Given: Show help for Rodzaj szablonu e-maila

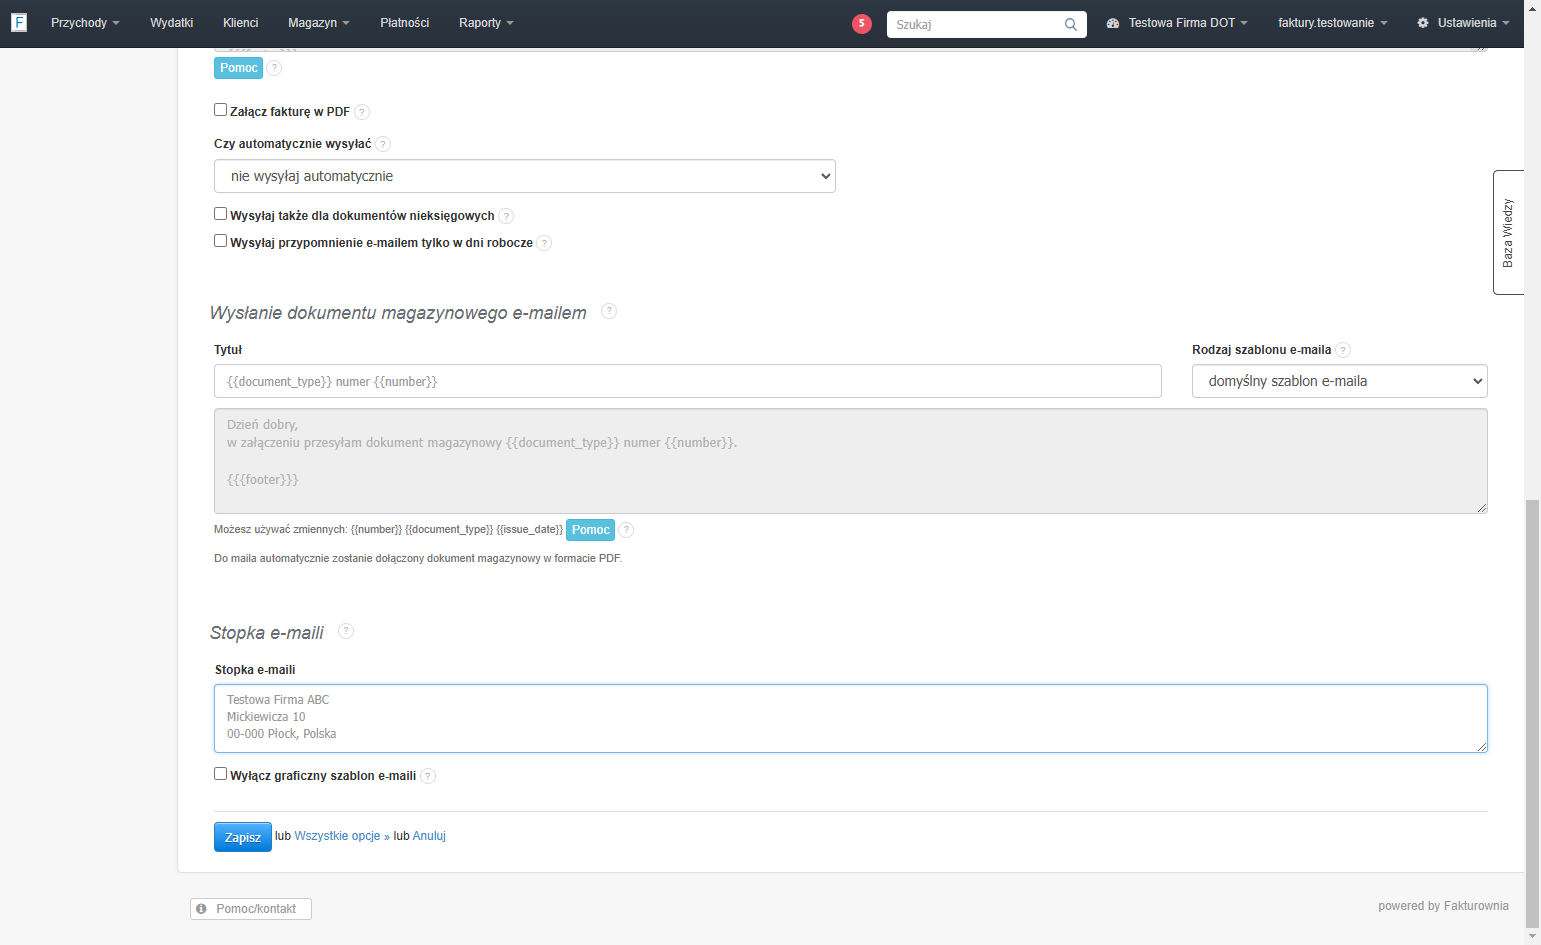Looking at the screenshot, I should tap(1343, 350).
